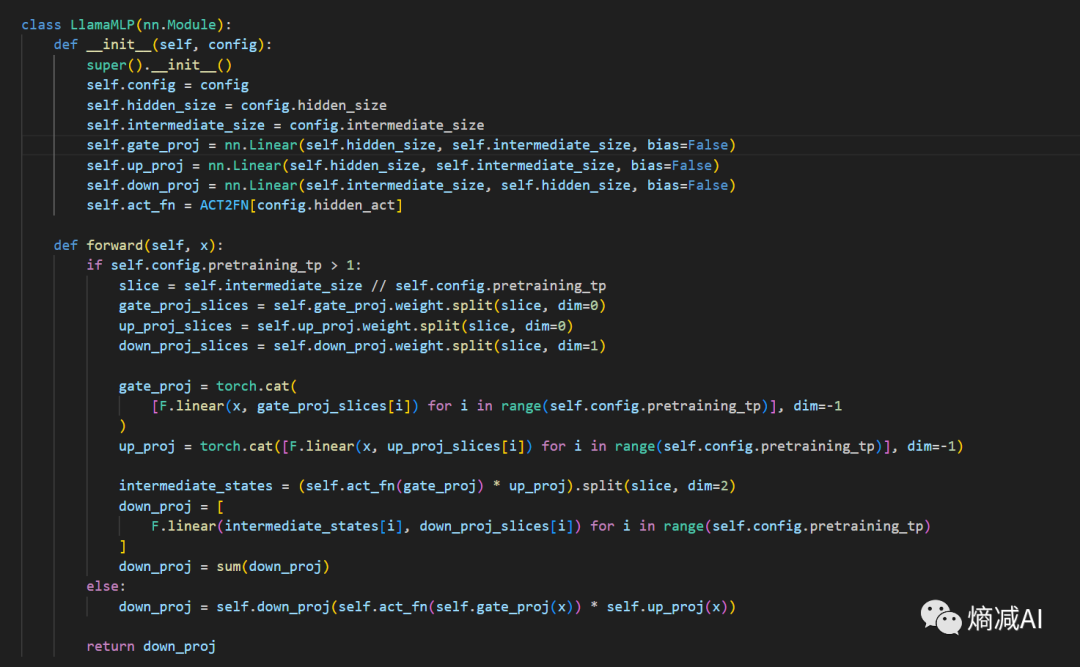Click the 'down_proj = [' line
The height and width of the screenshot is (667, 1080).
(172, 506)
